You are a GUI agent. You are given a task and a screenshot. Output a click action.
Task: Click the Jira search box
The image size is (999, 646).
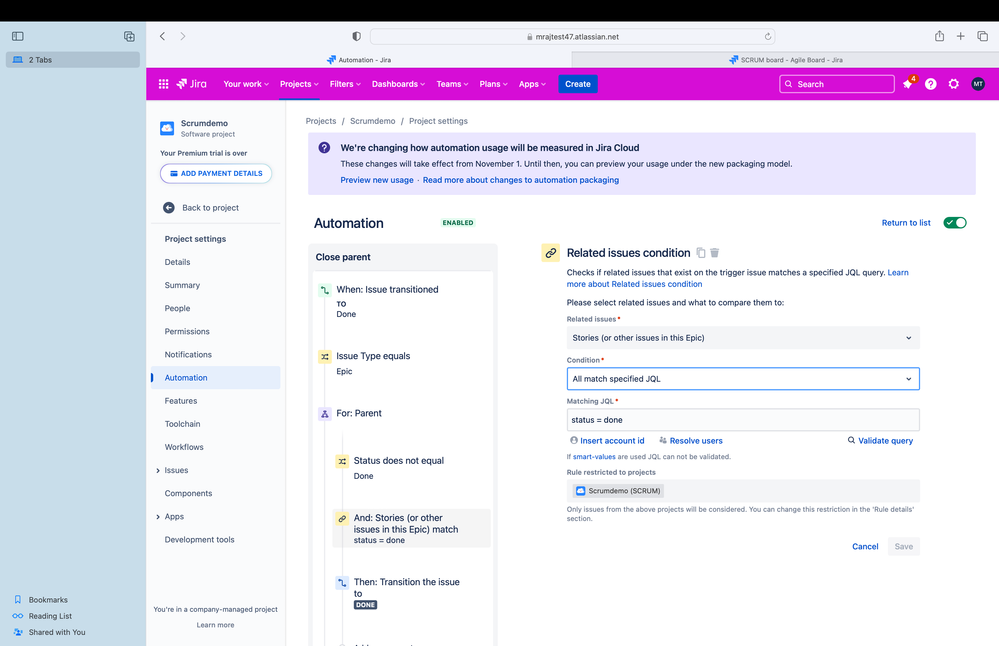(837, 84)
